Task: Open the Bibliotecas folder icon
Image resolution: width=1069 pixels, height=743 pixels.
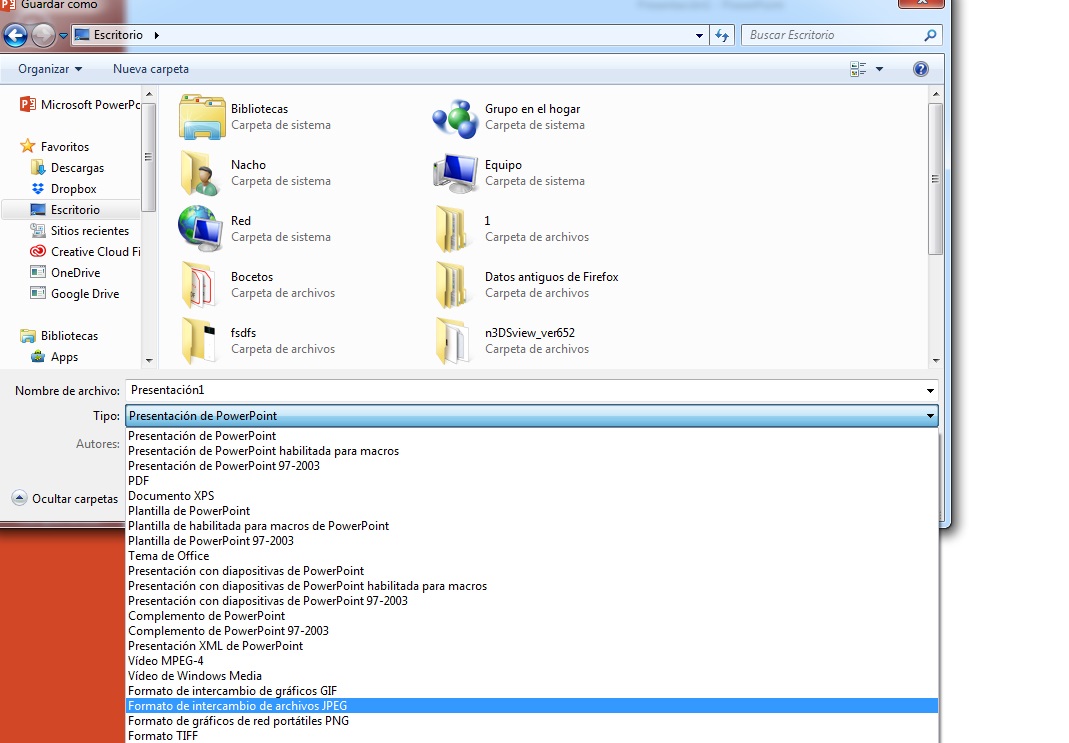Action: 202,117
